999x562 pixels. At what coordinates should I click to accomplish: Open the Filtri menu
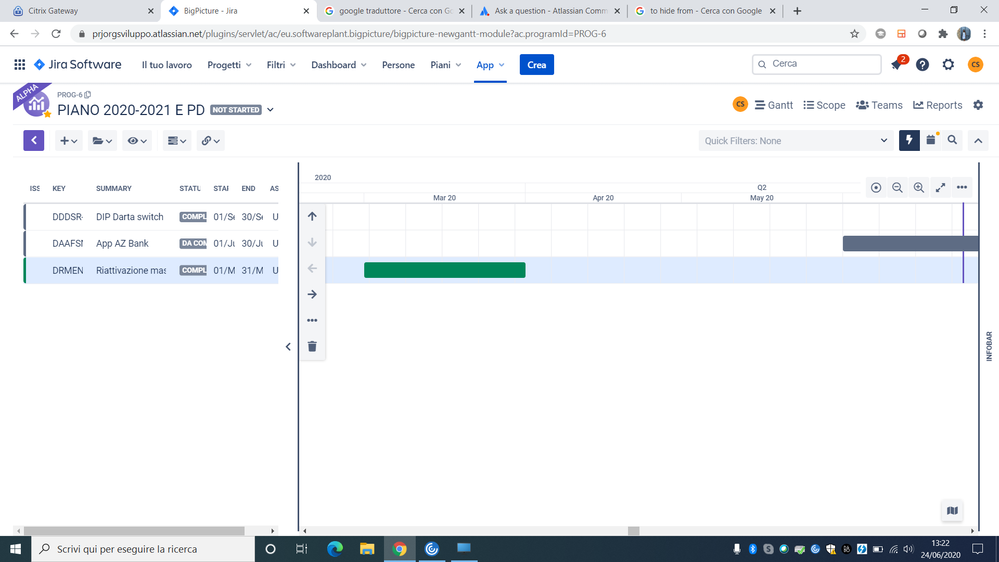pyautogui.click(x=281, y=64)
